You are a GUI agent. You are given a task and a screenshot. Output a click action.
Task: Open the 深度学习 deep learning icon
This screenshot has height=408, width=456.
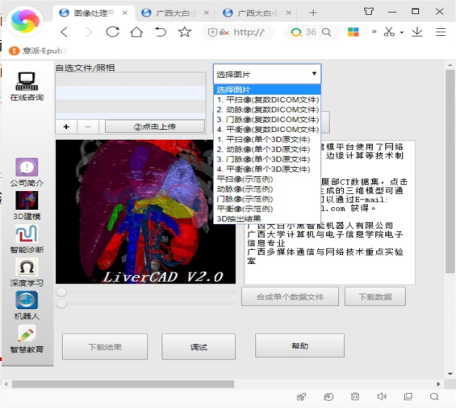click(27, 267)
